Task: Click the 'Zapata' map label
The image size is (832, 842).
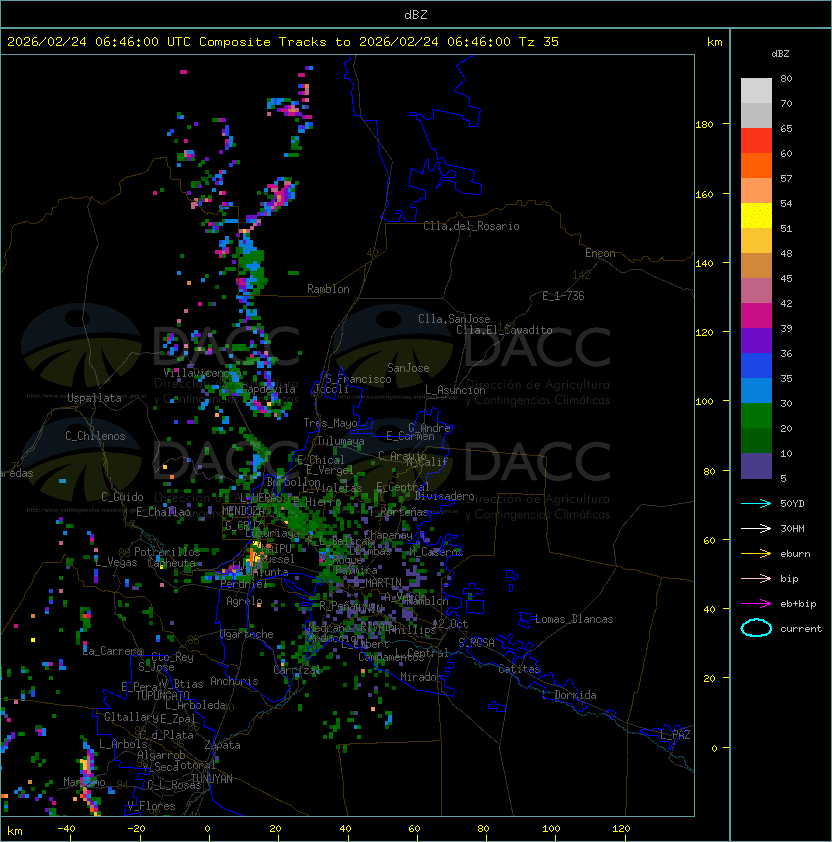Action: (x=222, y=745)
